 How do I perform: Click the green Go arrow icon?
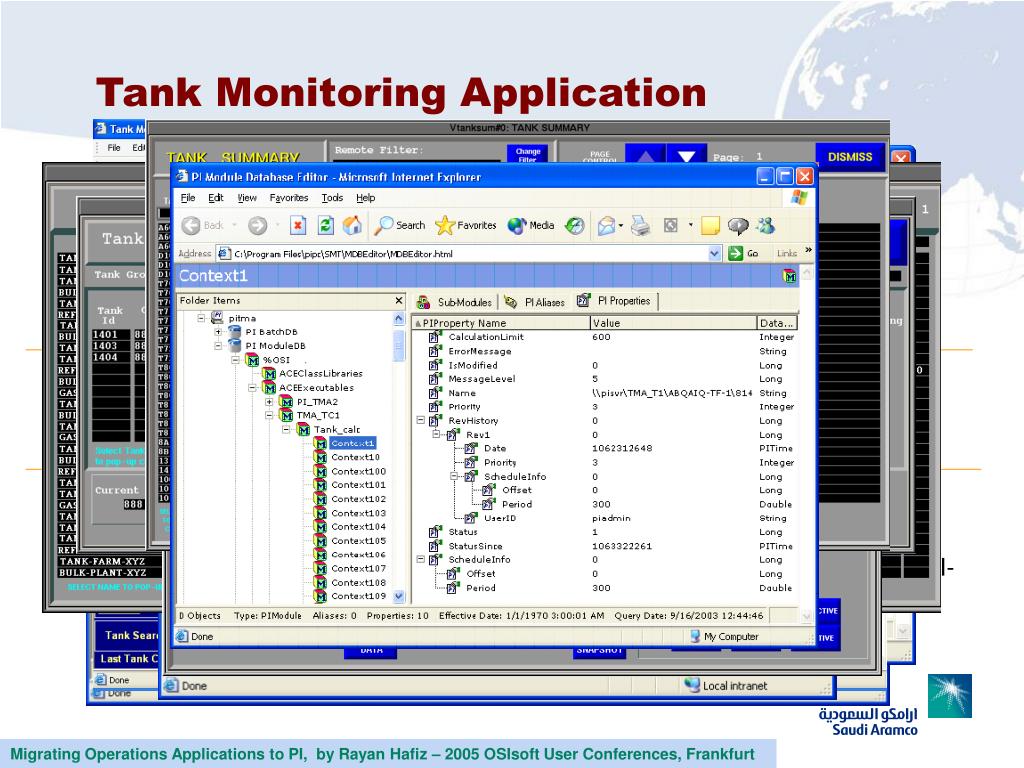(x=735, y=253)
